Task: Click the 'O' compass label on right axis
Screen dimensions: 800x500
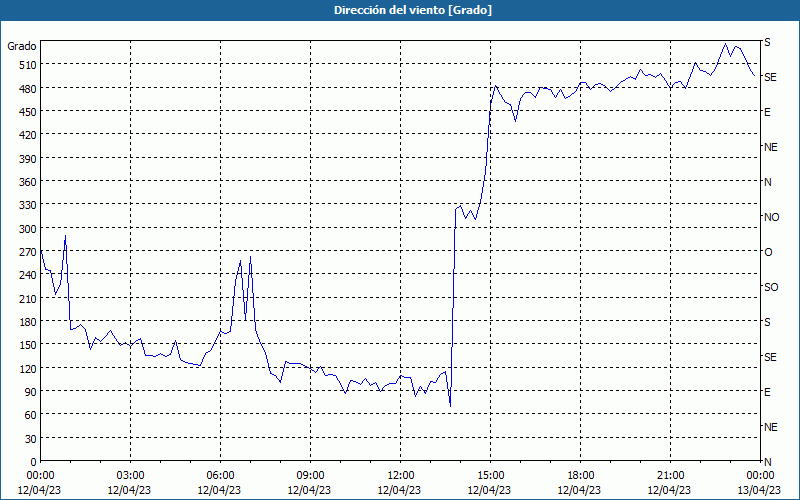Action: pos(768,252)
